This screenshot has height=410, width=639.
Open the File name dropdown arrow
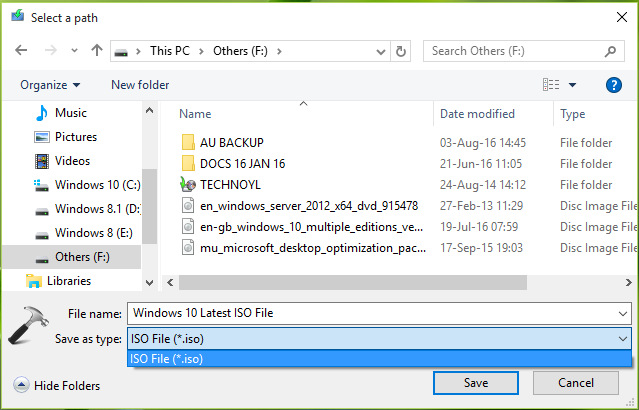622,313
